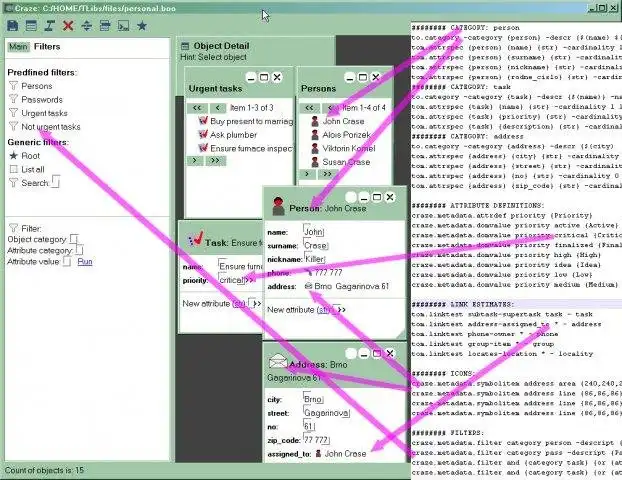Select the Urgent tasks predefined filter
Screen dimensions: 622x480
pyautogui.click(x=44, y=113)
